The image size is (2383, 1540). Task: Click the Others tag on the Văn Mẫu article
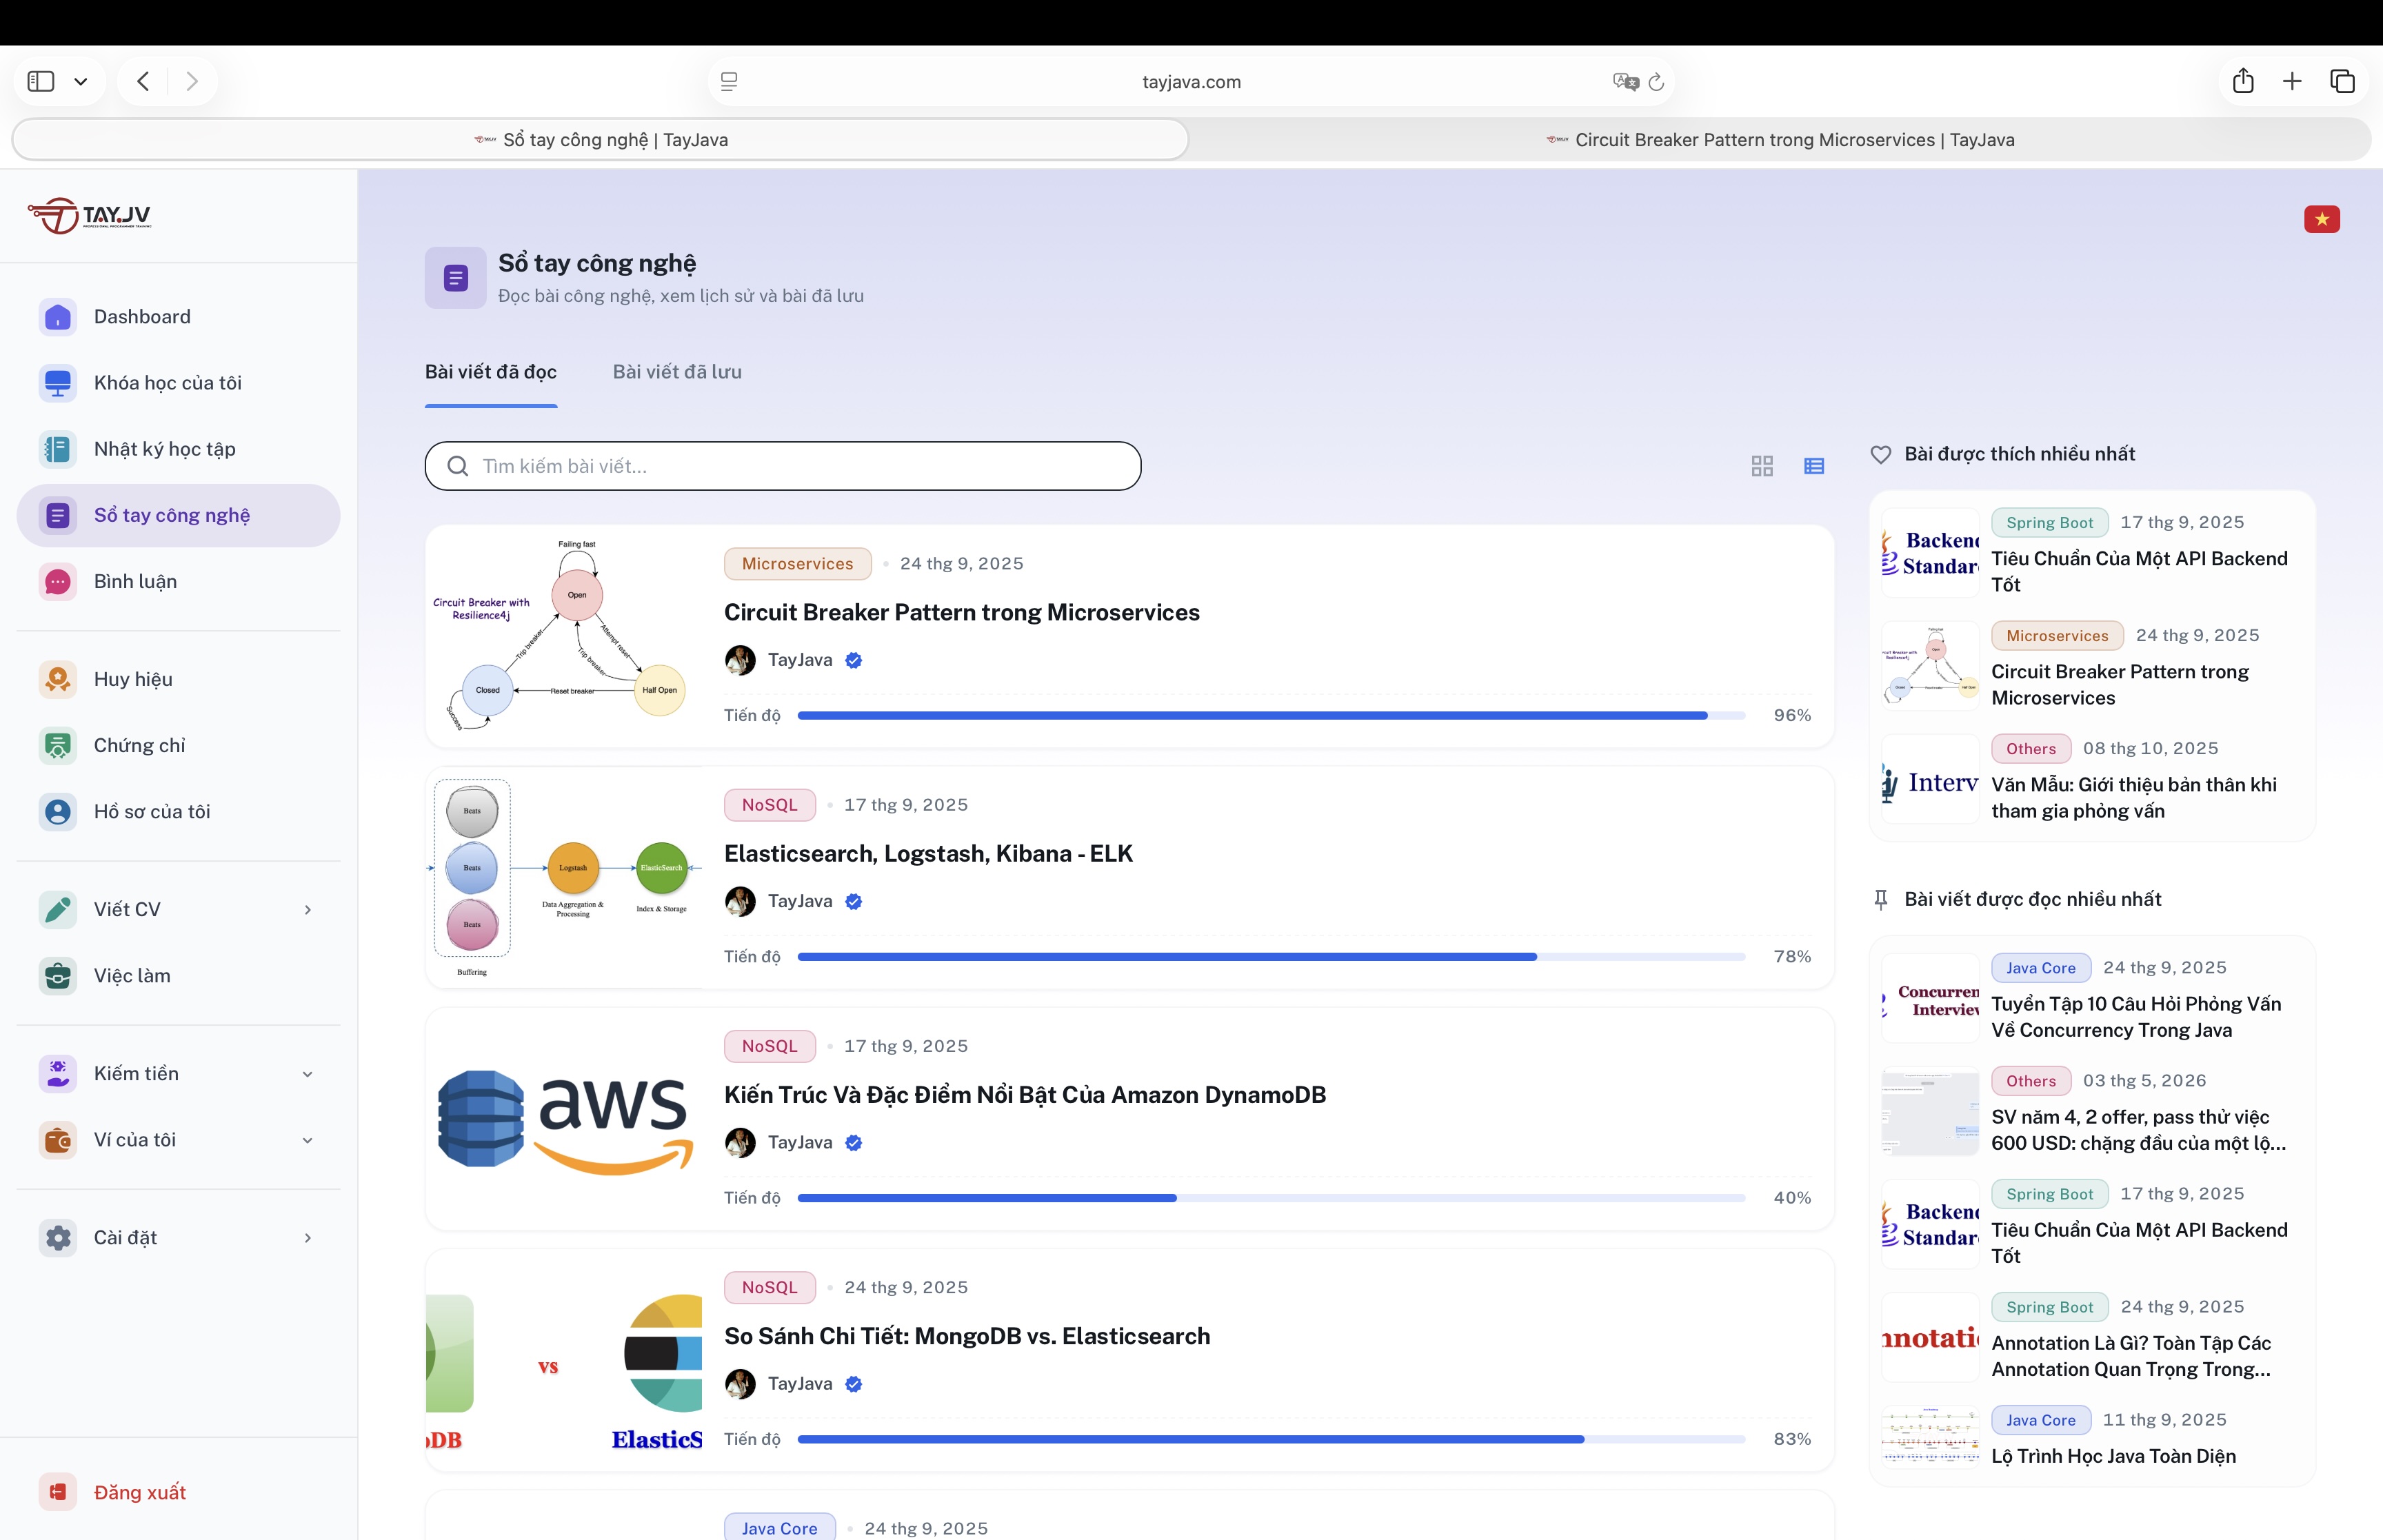coord(2031,749)
